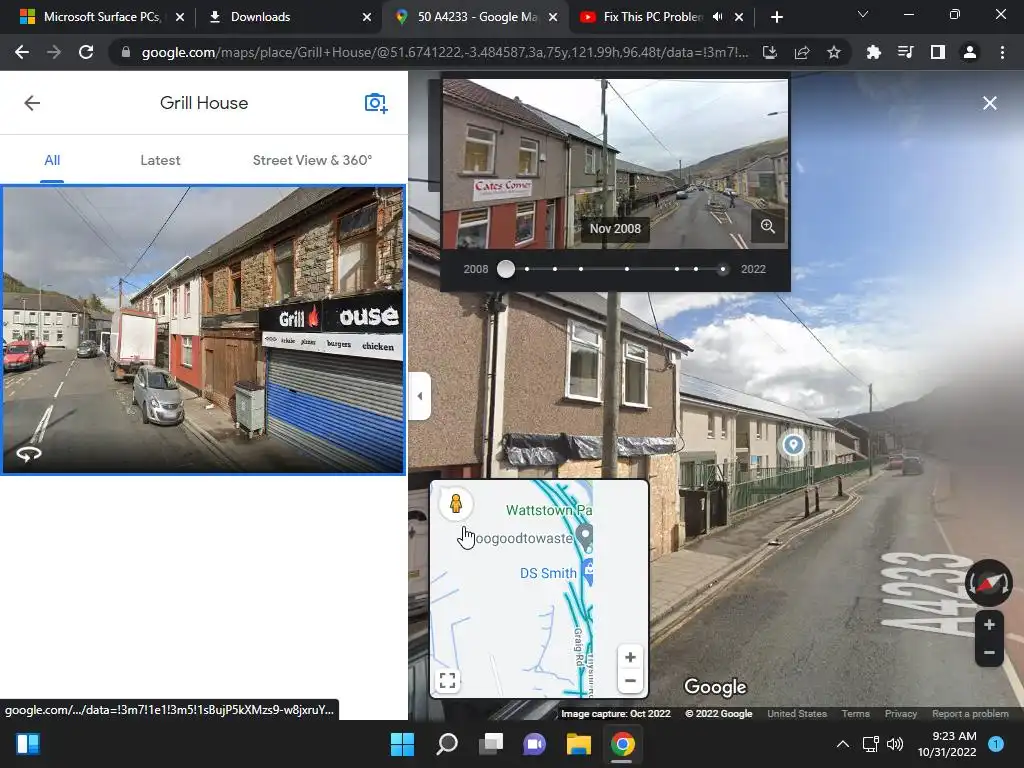
Task: Bookmark this page with star
Action: point(834,52)
